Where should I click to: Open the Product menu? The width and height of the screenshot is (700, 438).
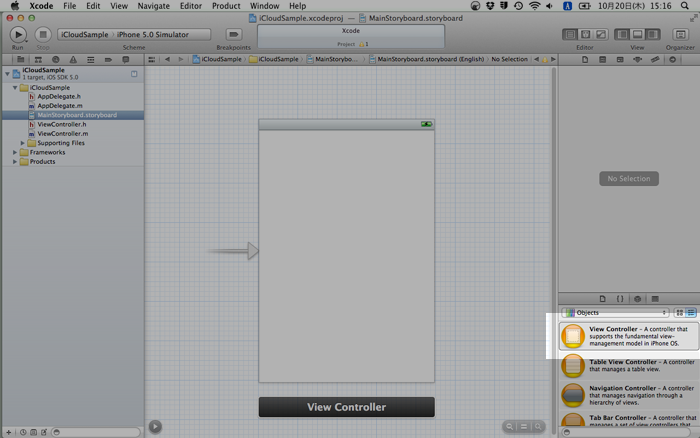point(226,6)
